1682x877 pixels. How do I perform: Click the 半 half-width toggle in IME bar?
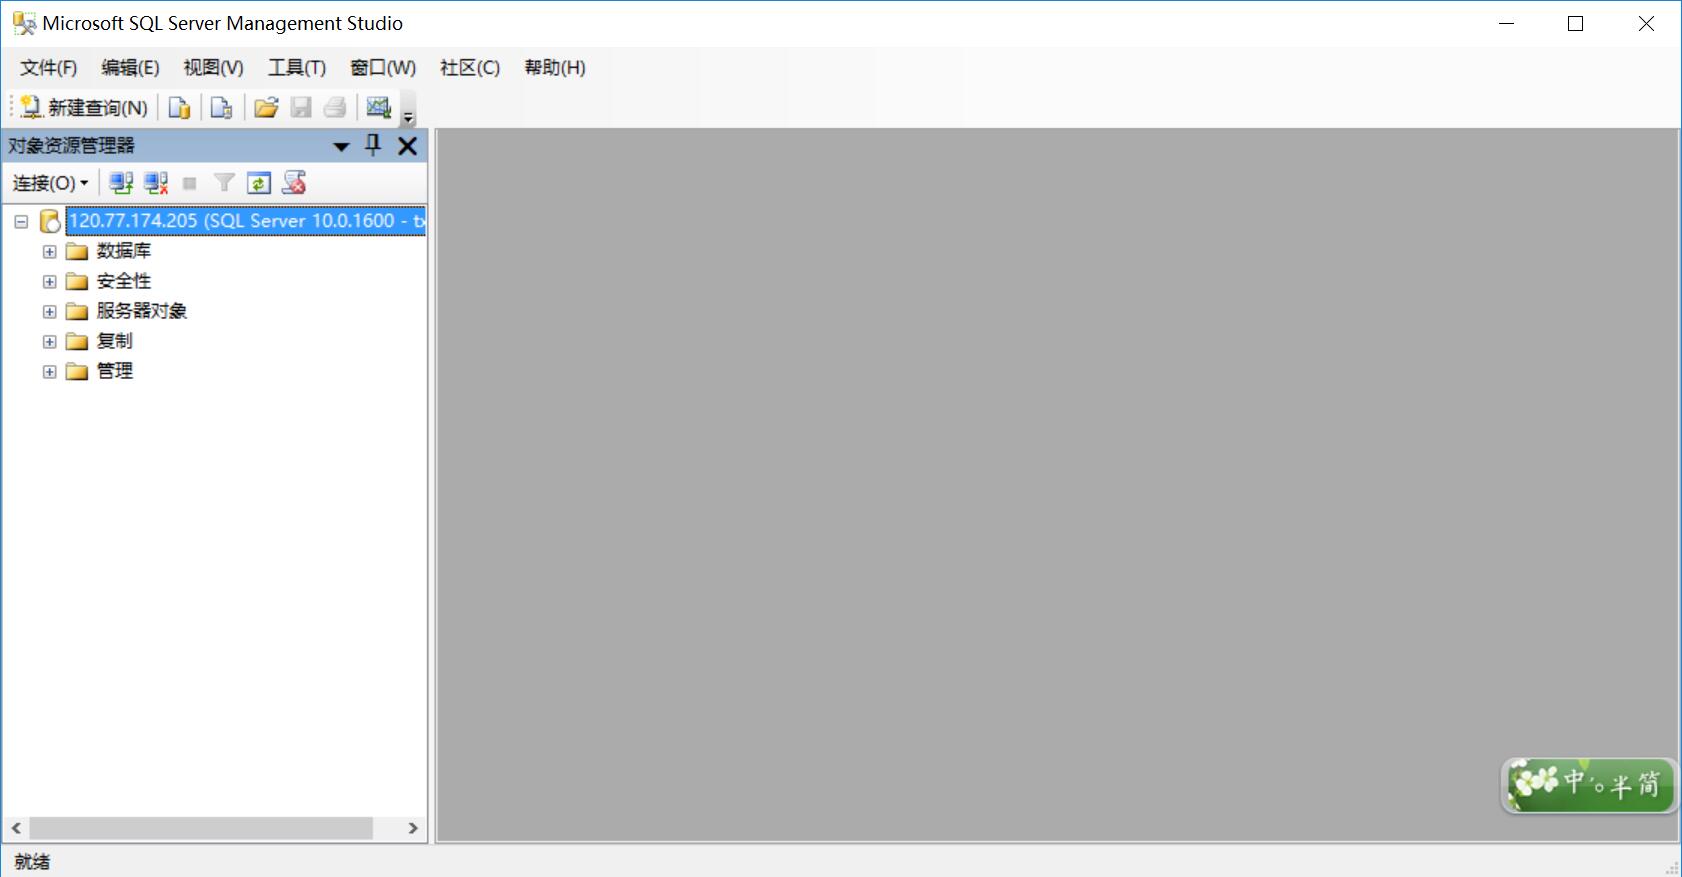[1621, 785]
